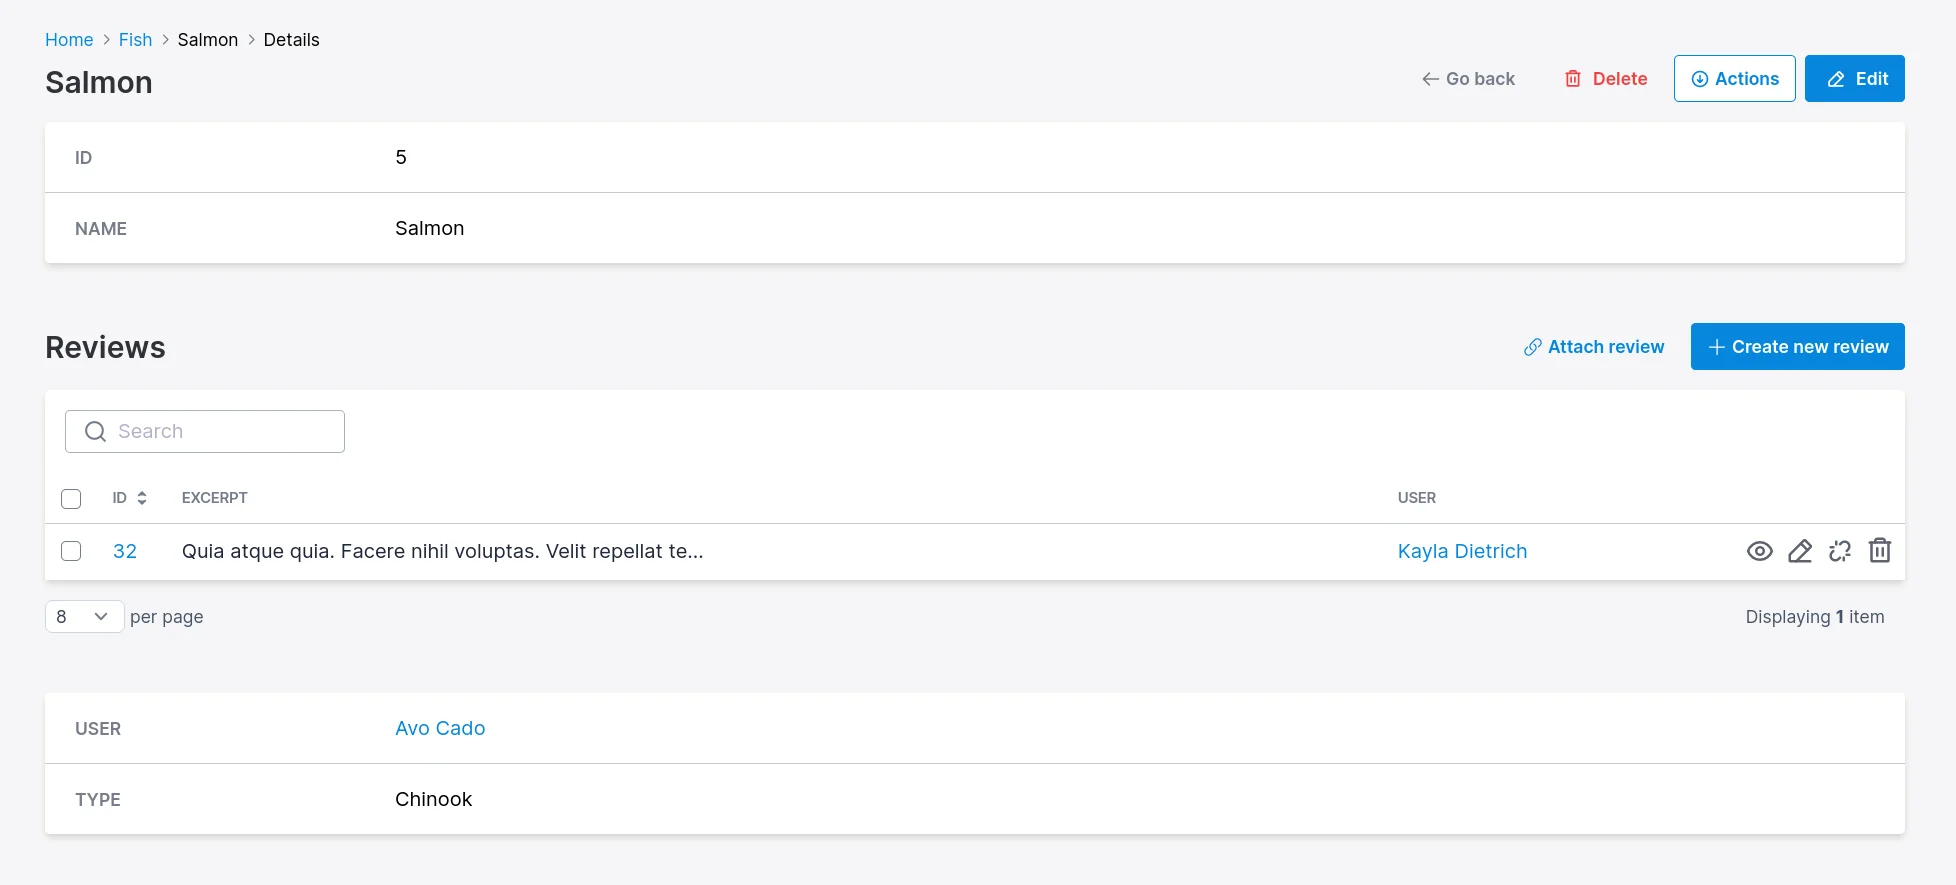1956x885 pixels.
Task: Click the USER column header
Action: [1416, 498]
